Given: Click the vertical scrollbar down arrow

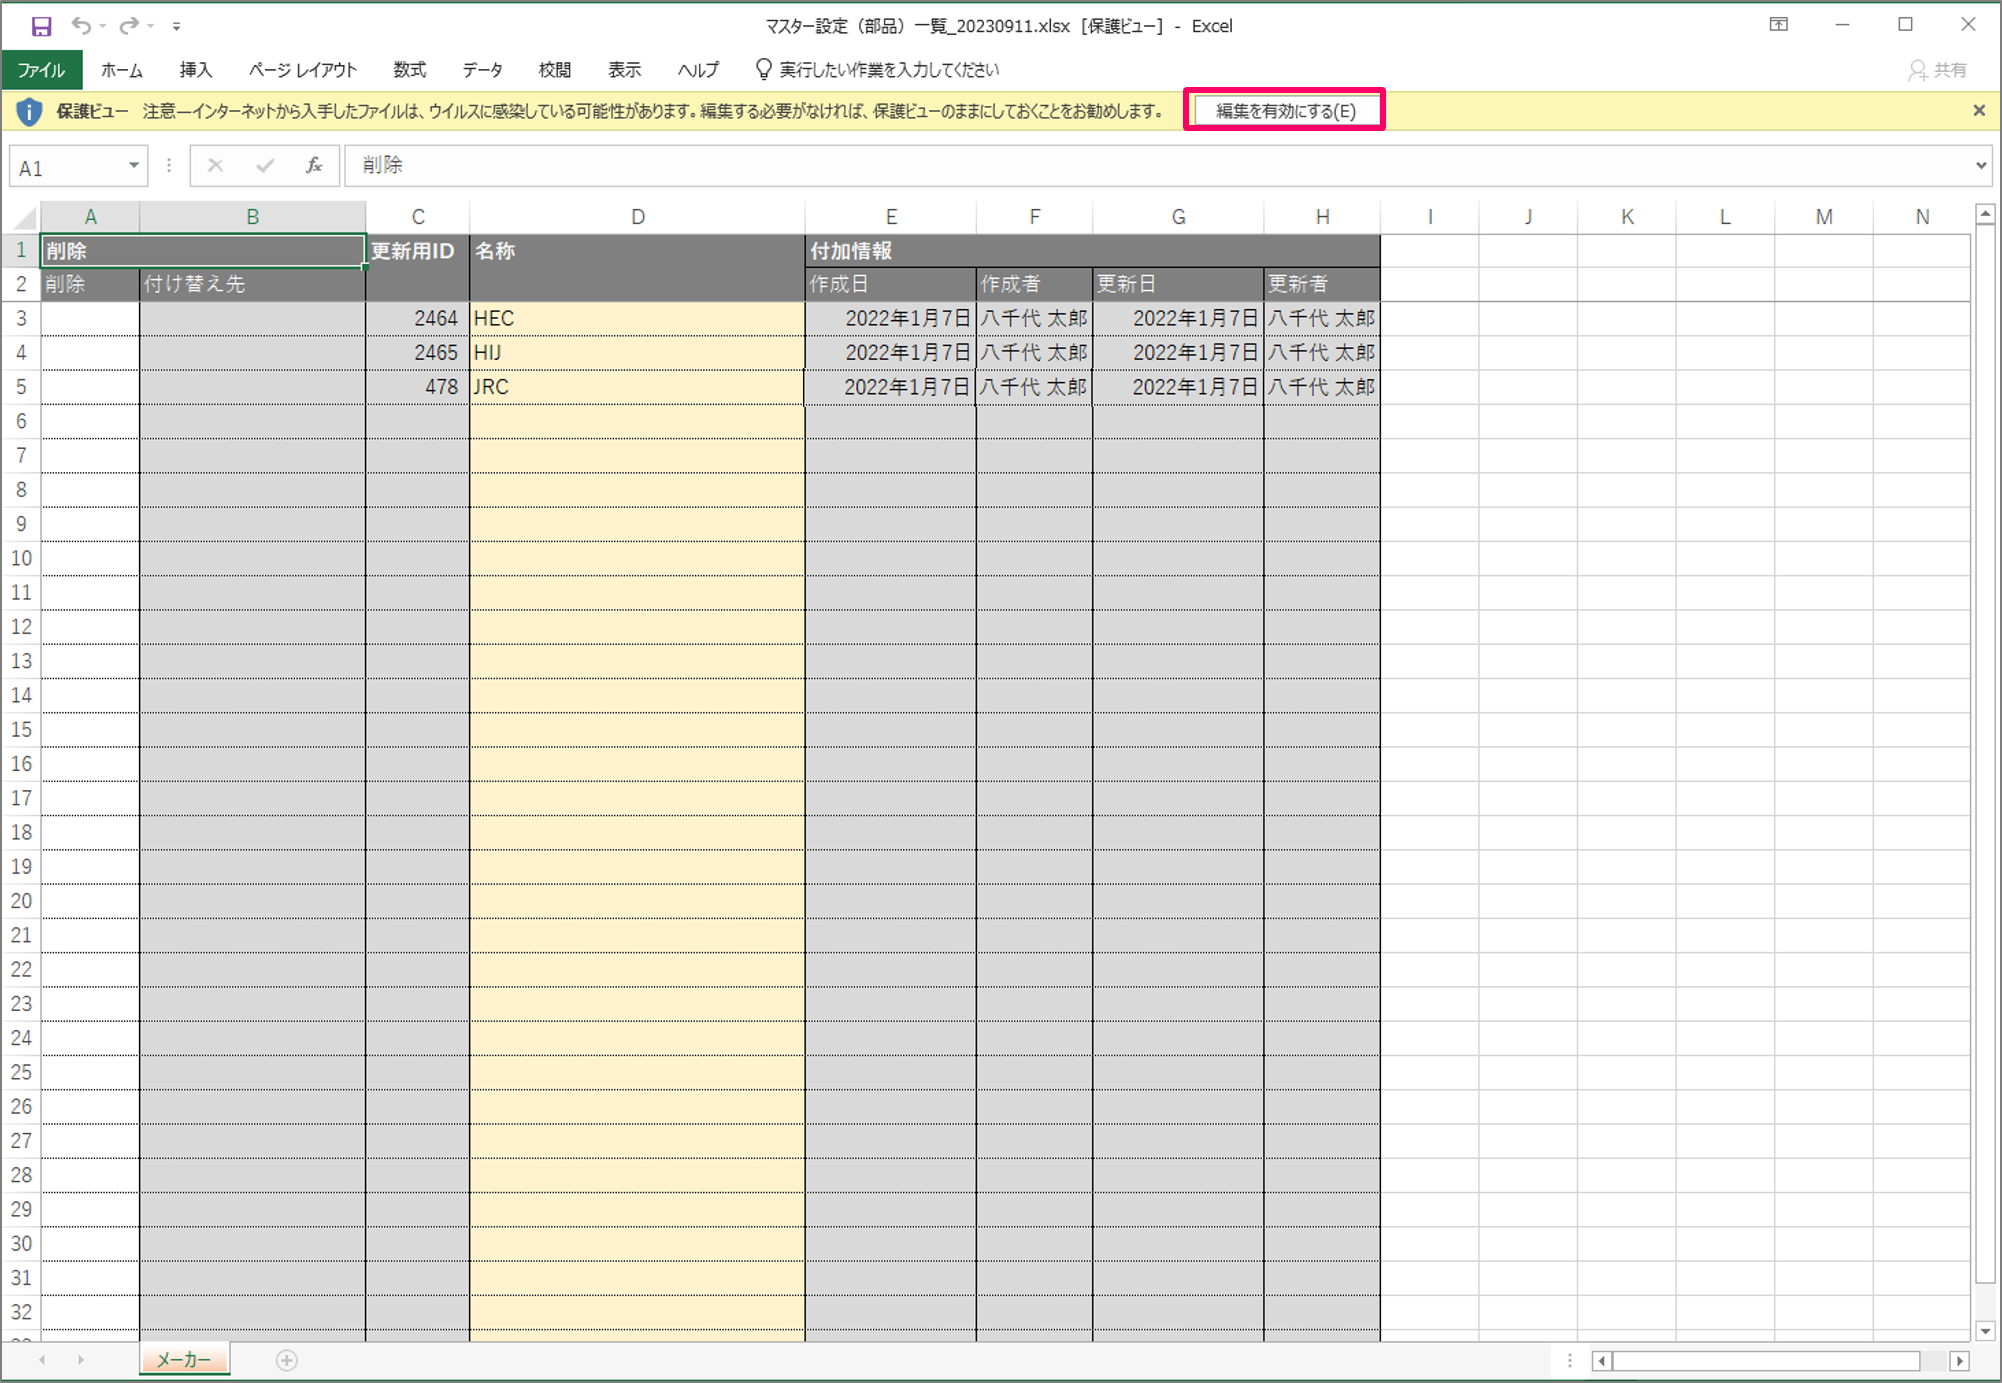Looking at the screenshot, I should 1985,1330.
